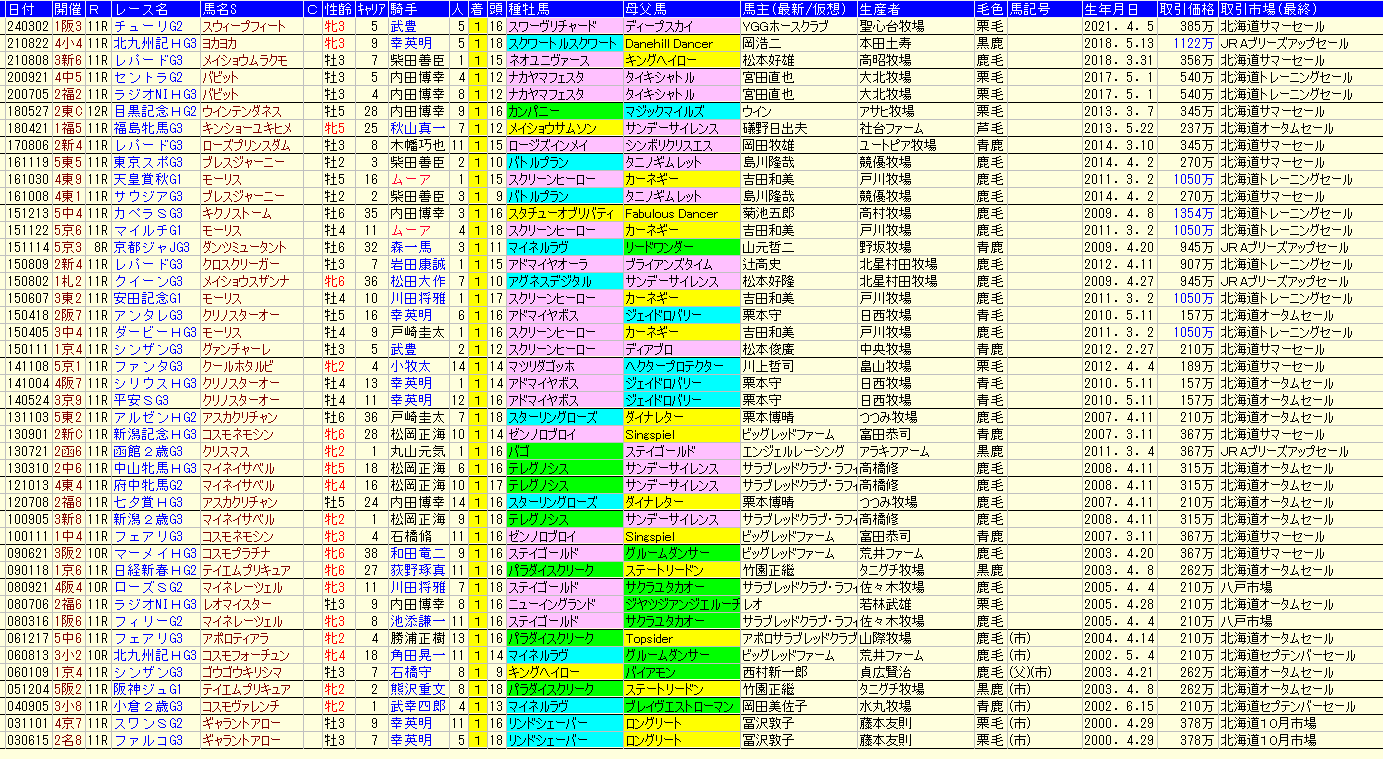Click horse name ウインテンダネス
The image size is (1383, 759).
coord(242,112)
